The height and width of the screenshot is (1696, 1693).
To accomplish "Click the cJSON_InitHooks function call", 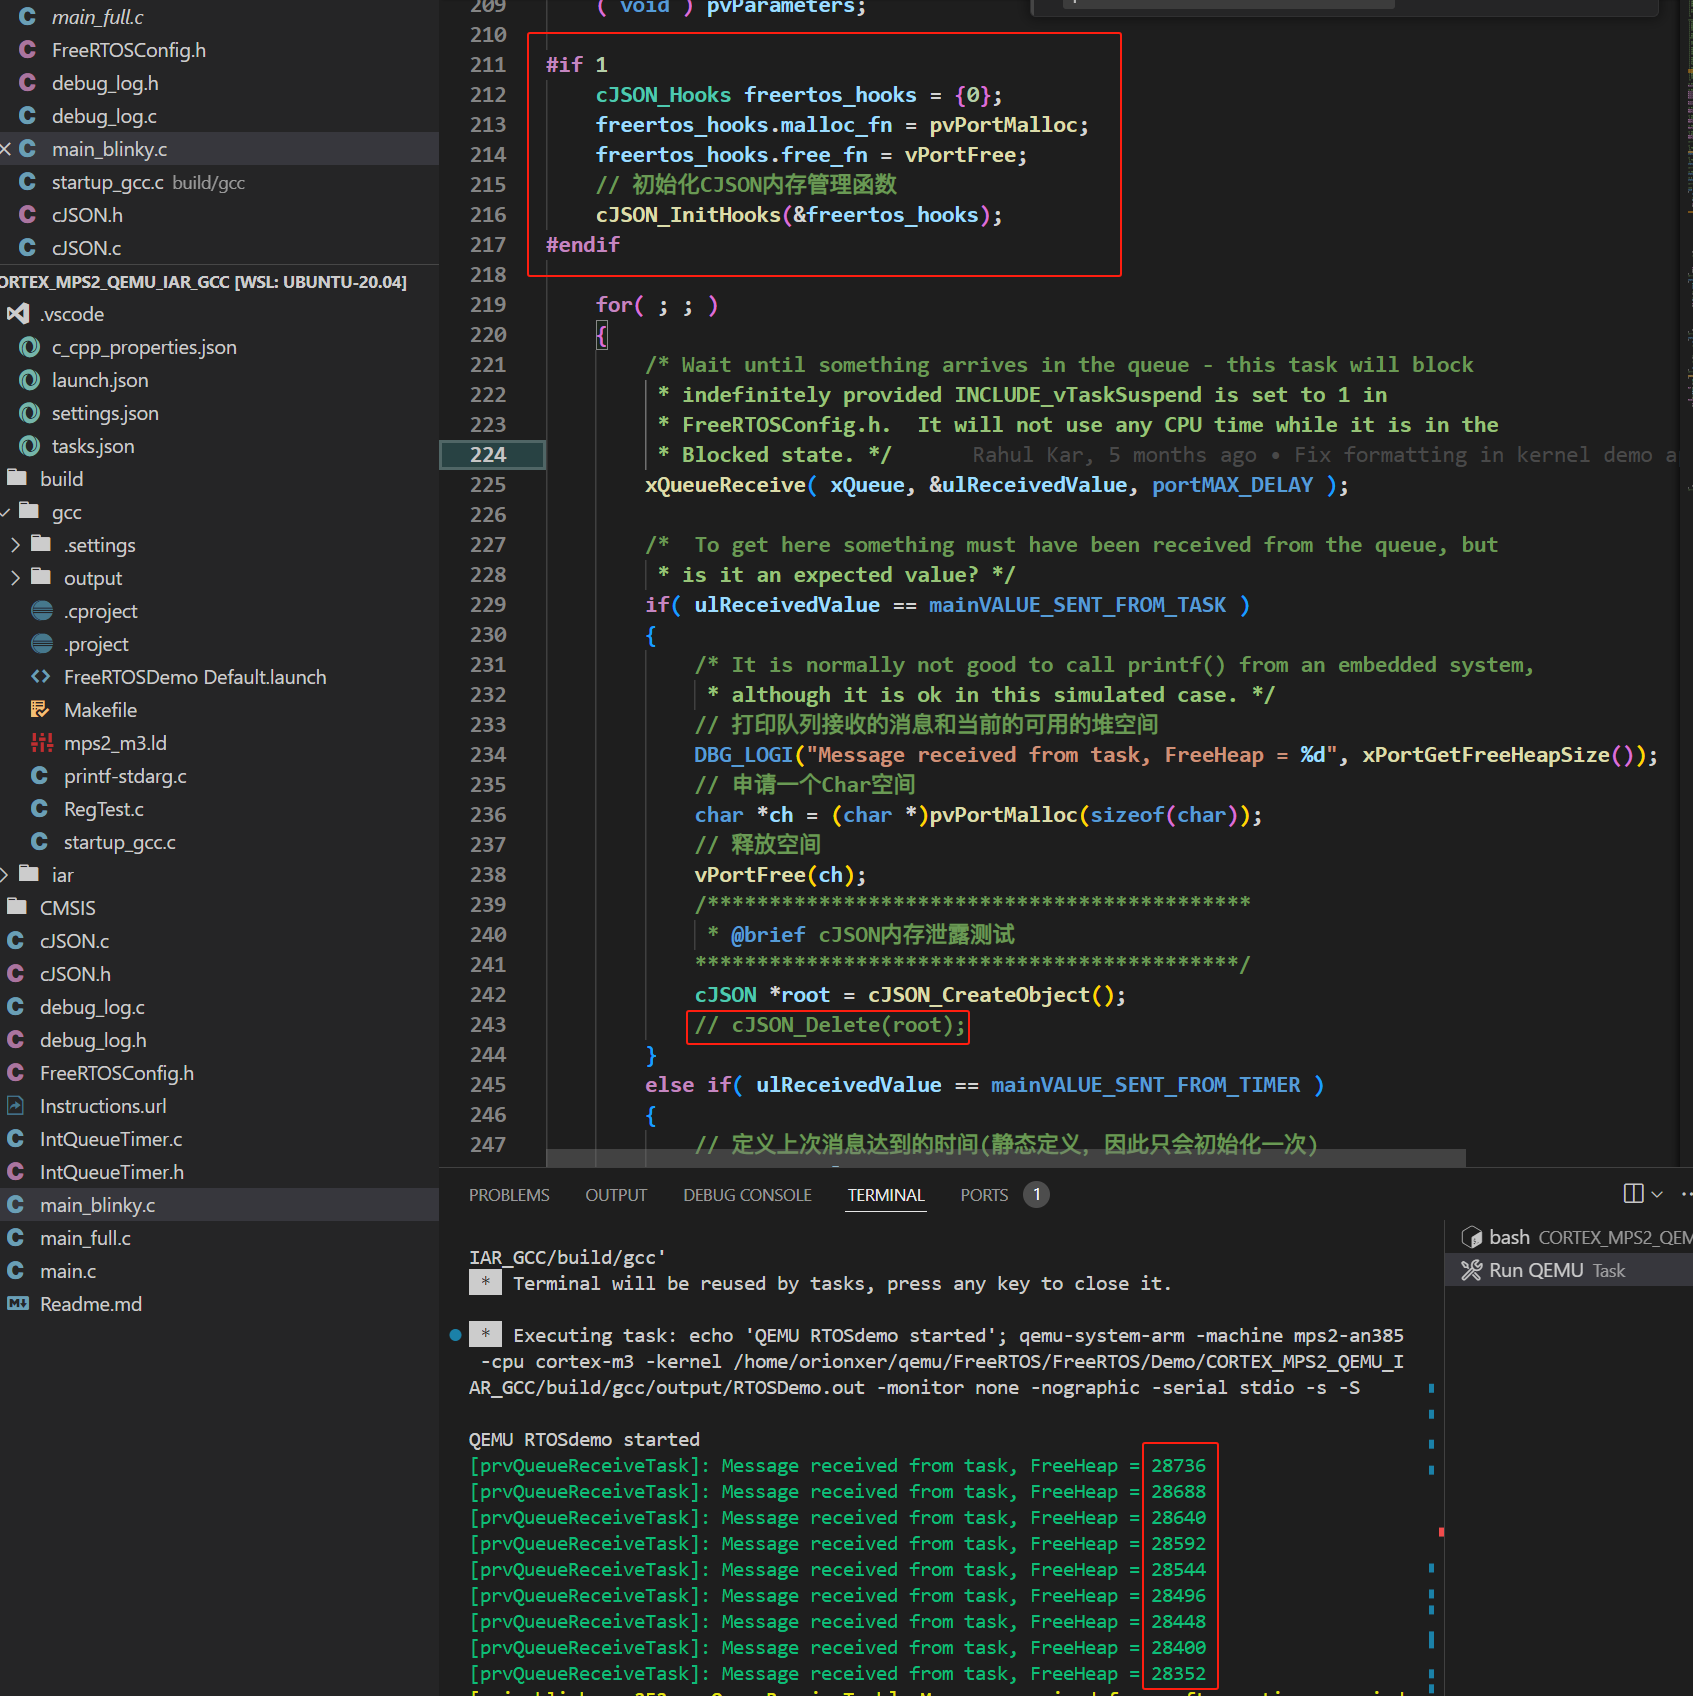I will coord(687,215).
